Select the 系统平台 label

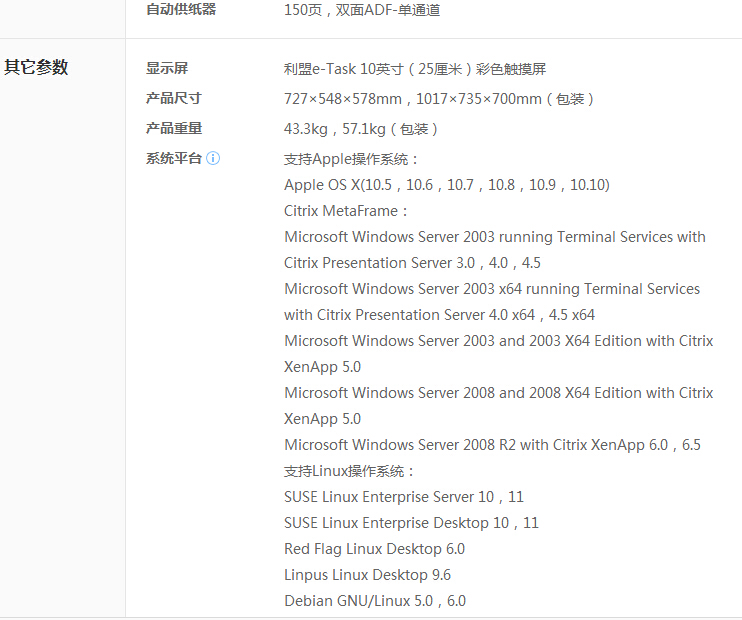(174, 158)
